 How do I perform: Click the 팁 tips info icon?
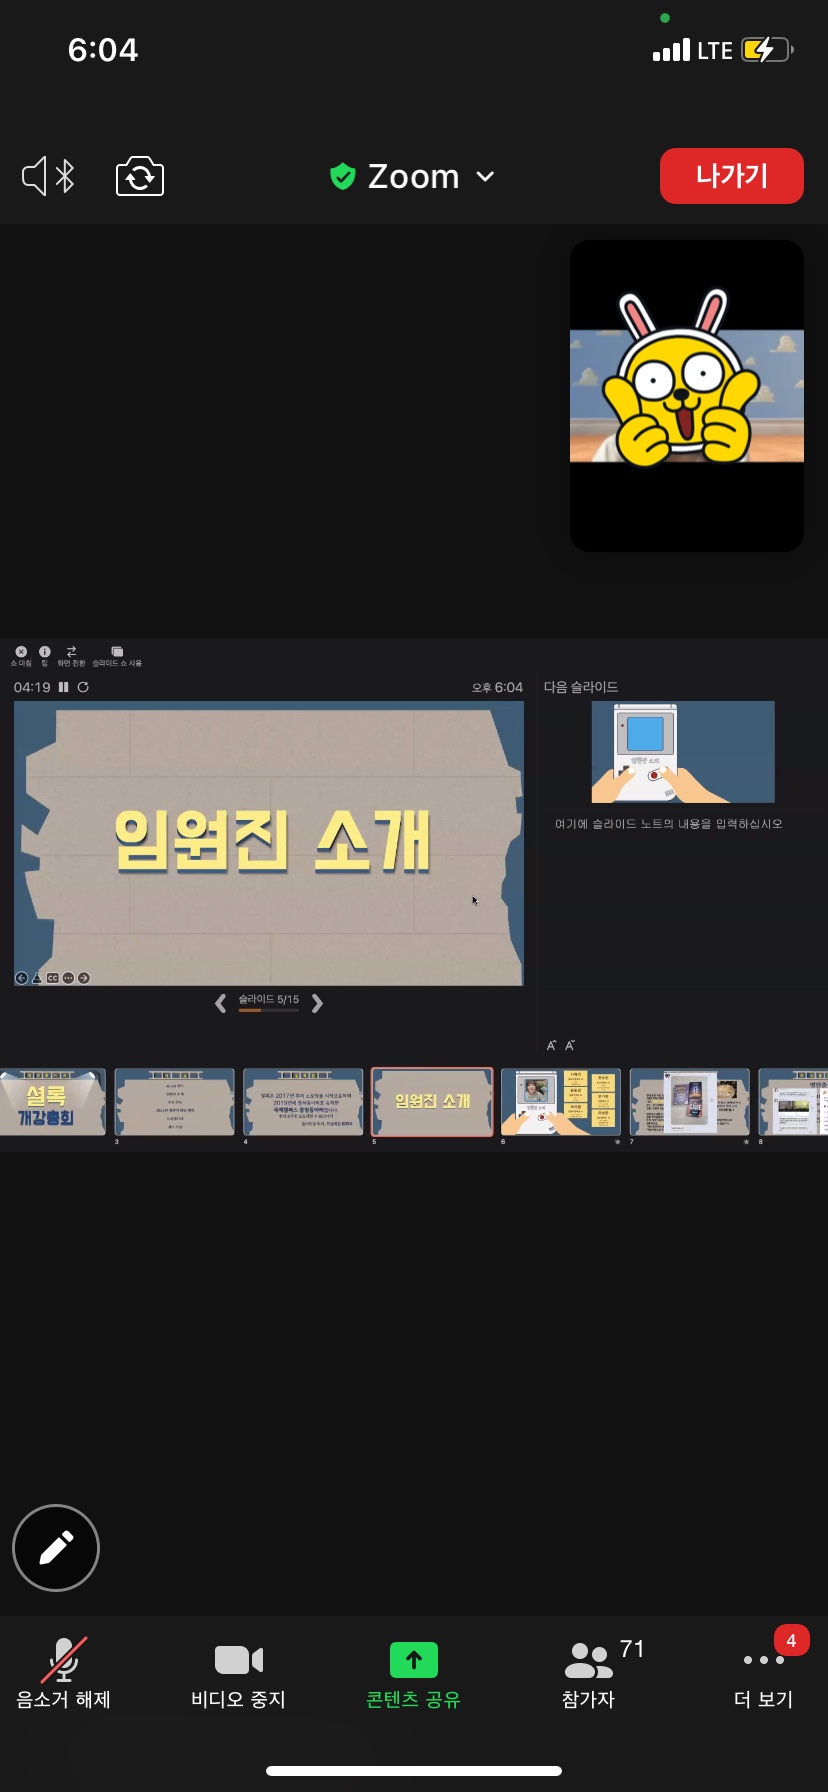click(x=45, y=655)
